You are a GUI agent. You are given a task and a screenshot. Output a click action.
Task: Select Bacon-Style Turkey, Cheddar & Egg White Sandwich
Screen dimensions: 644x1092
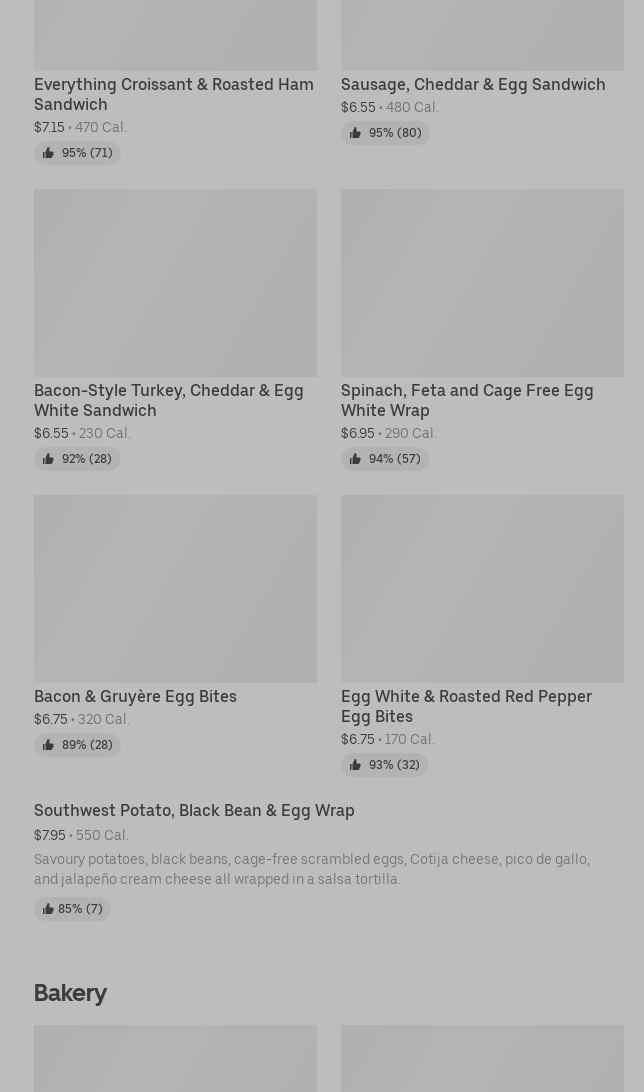(x=168, y=400)
